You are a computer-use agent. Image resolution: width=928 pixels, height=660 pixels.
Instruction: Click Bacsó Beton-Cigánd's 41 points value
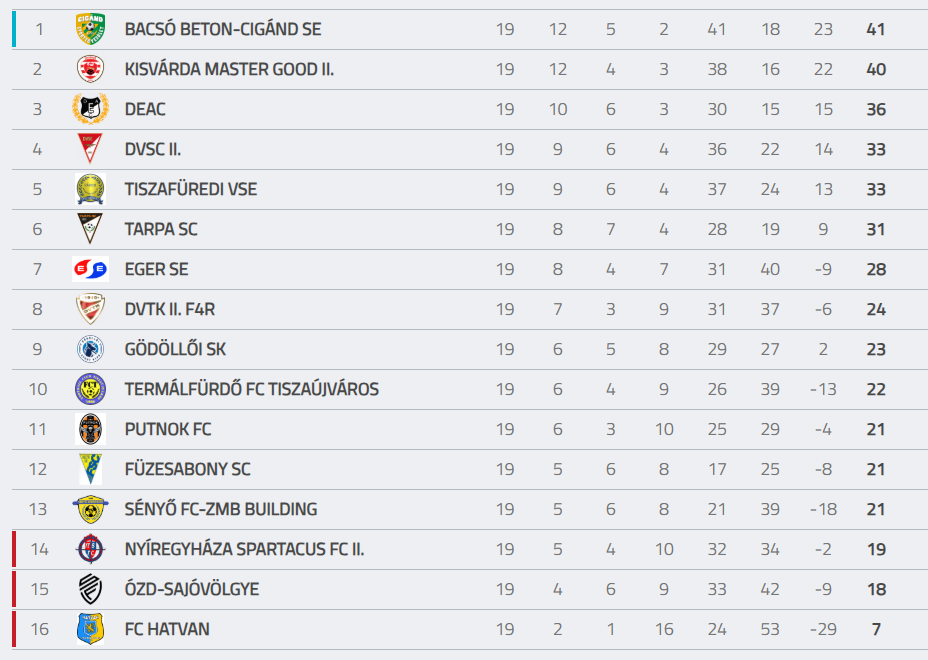tap(876, 29)
